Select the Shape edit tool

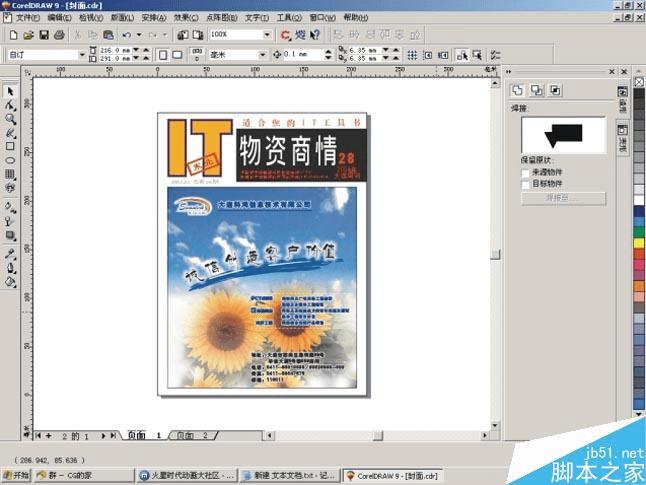click(x=10, y=105)
